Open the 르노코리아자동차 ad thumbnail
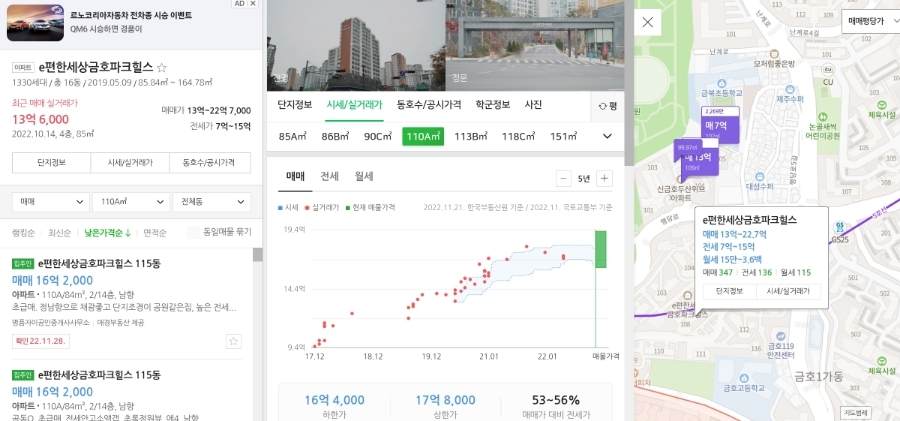This screenshot has height=421, width=900. coord(35,22)
